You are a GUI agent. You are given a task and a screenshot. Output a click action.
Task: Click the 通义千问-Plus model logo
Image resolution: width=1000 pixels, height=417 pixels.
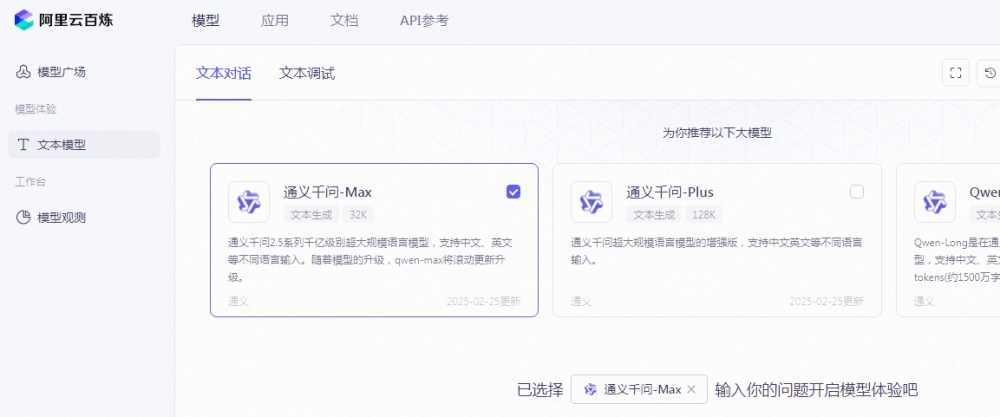tap(591, 202)
